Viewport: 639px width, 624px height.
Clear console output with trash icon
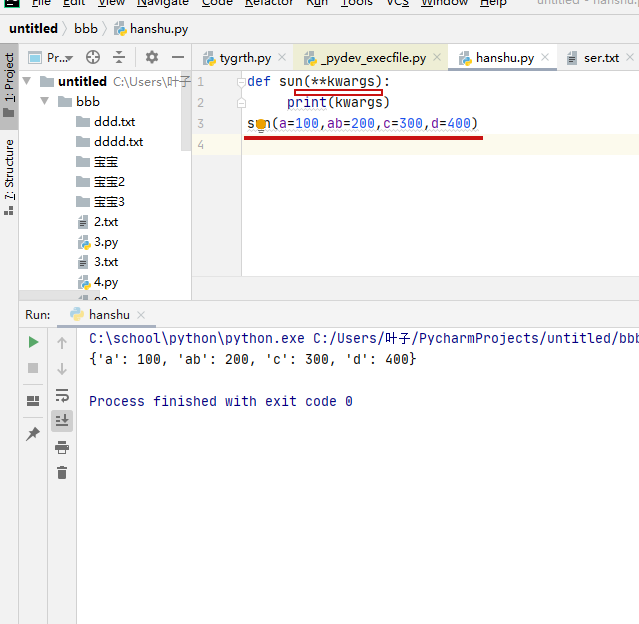[62, 473]
